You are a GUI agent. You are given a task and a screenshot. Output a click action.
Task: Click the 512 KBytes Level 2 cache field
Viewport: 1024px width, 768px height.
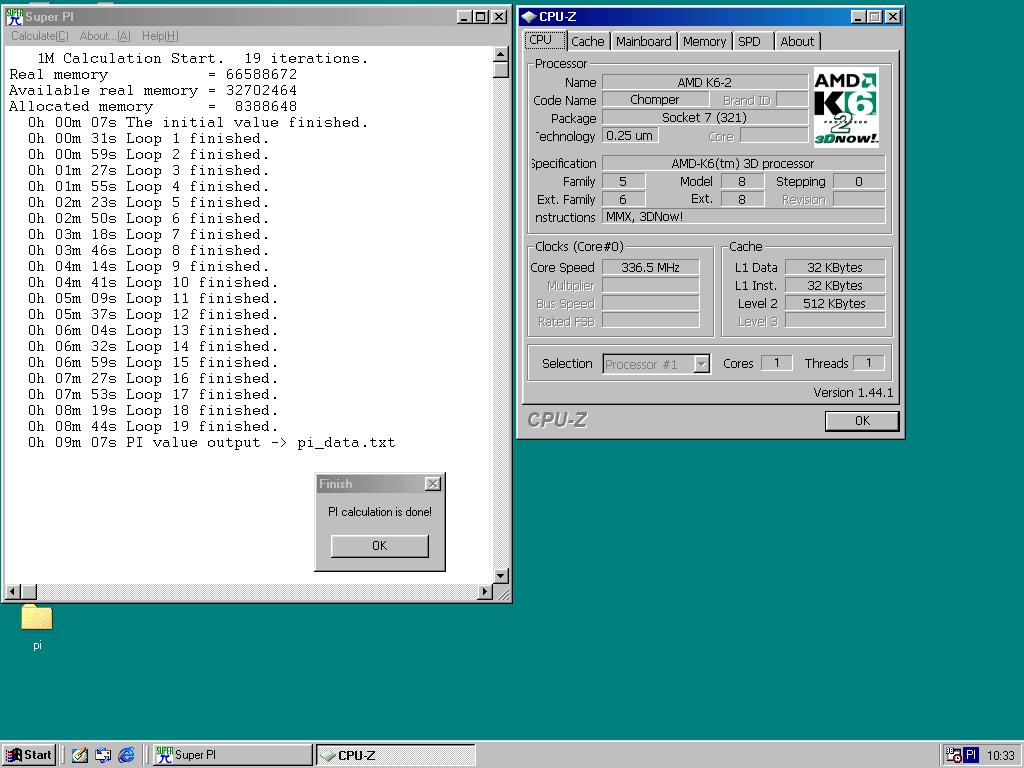click(x=835, y=303)
